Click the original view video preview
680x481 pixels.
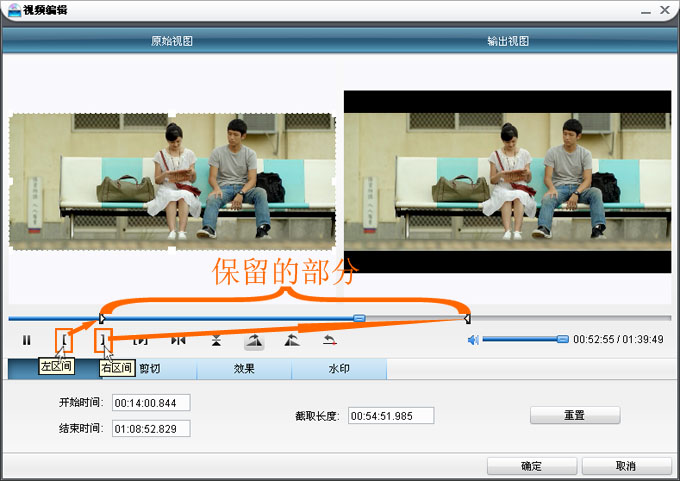[x=172, y=181]
